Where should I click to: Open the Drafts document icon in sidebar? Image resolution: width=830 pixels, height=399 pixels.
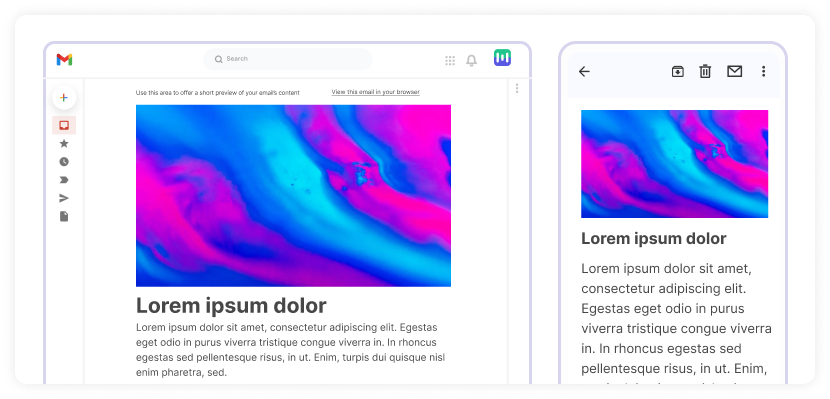pyautogui.click(x=64, y=216)
